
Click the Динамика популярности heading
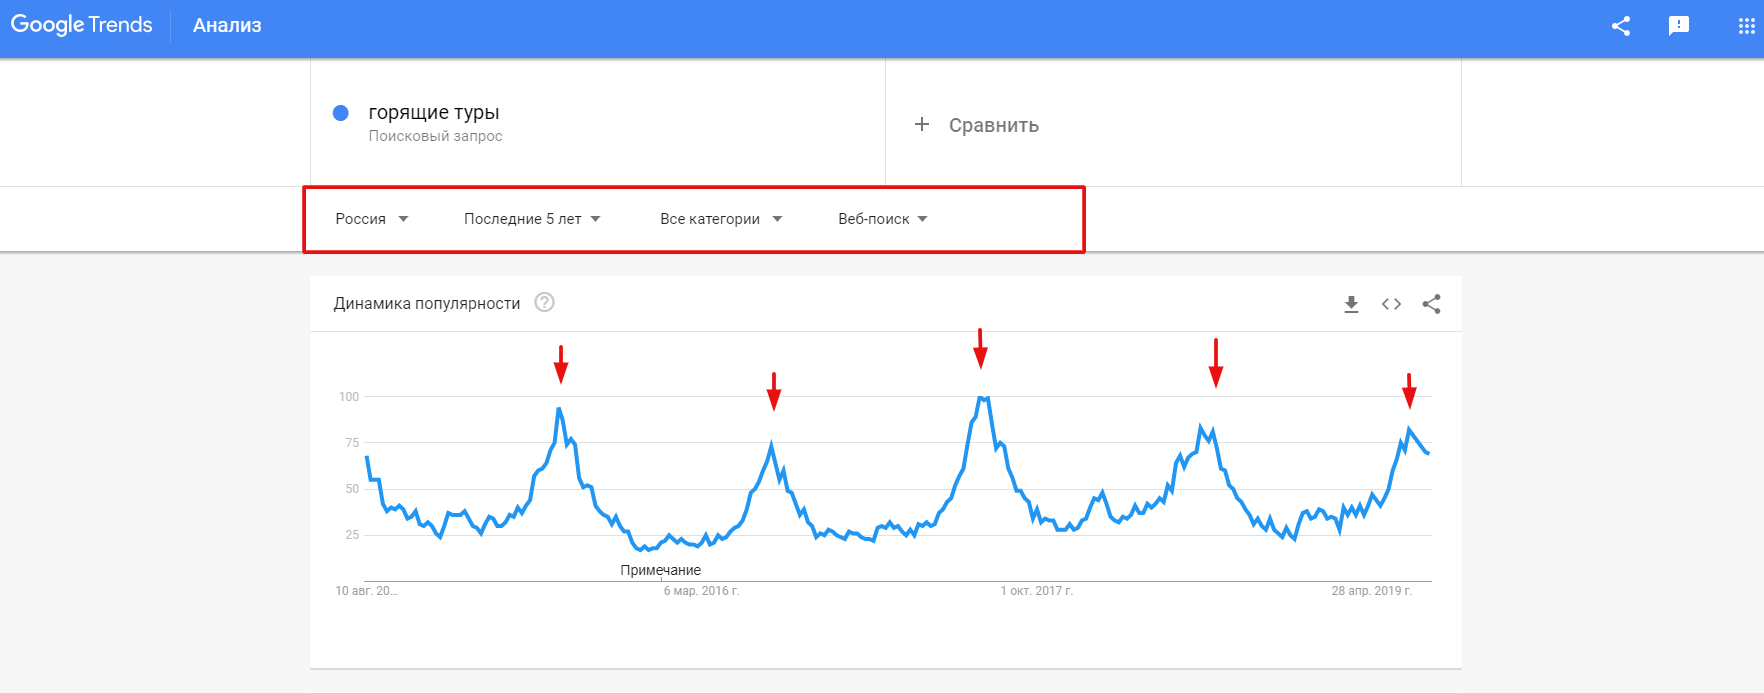(x=427, y=304)
